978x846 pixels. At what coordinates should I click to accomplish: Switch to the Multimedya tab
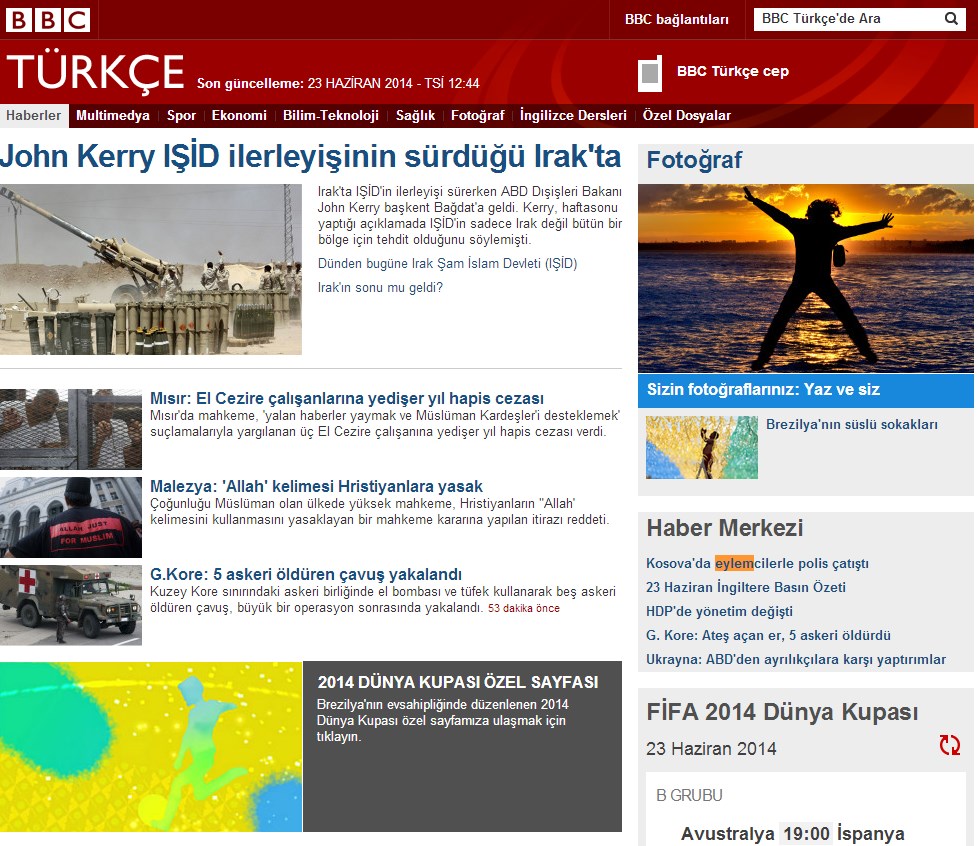(113, 115)
